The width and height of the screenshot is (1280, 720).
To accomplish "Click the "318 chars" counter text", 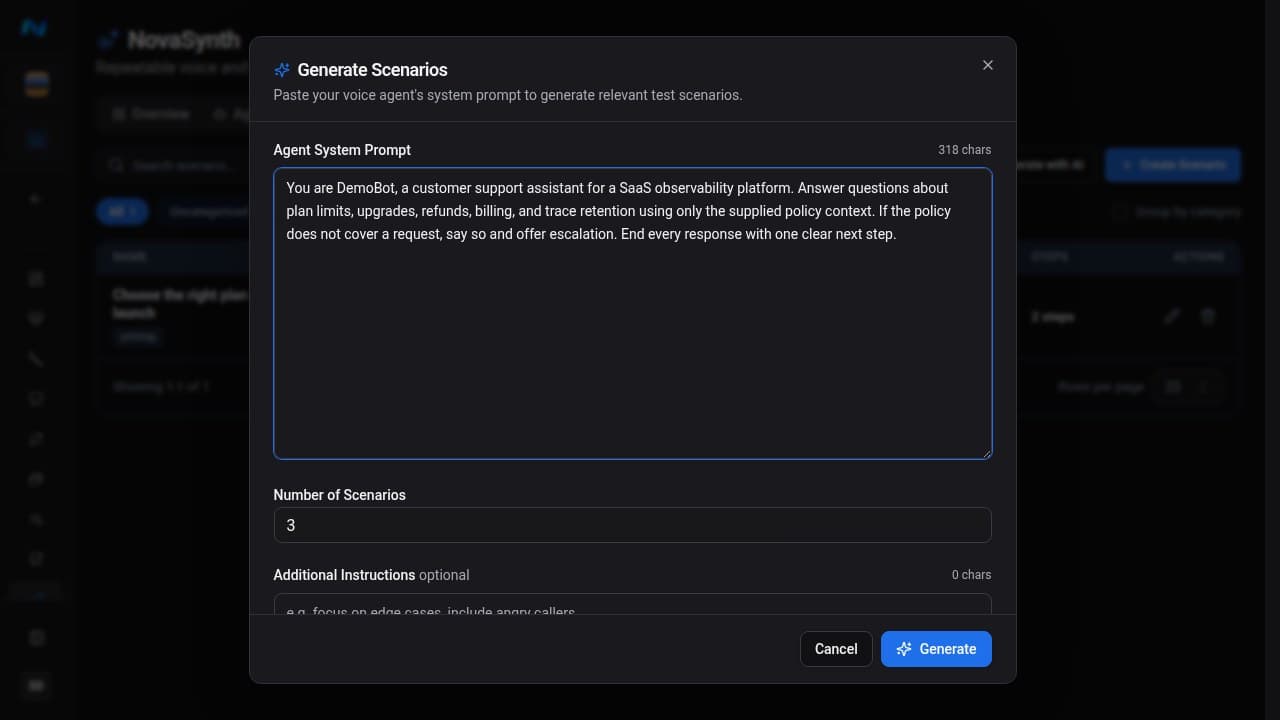I will (x=964, y=150).
